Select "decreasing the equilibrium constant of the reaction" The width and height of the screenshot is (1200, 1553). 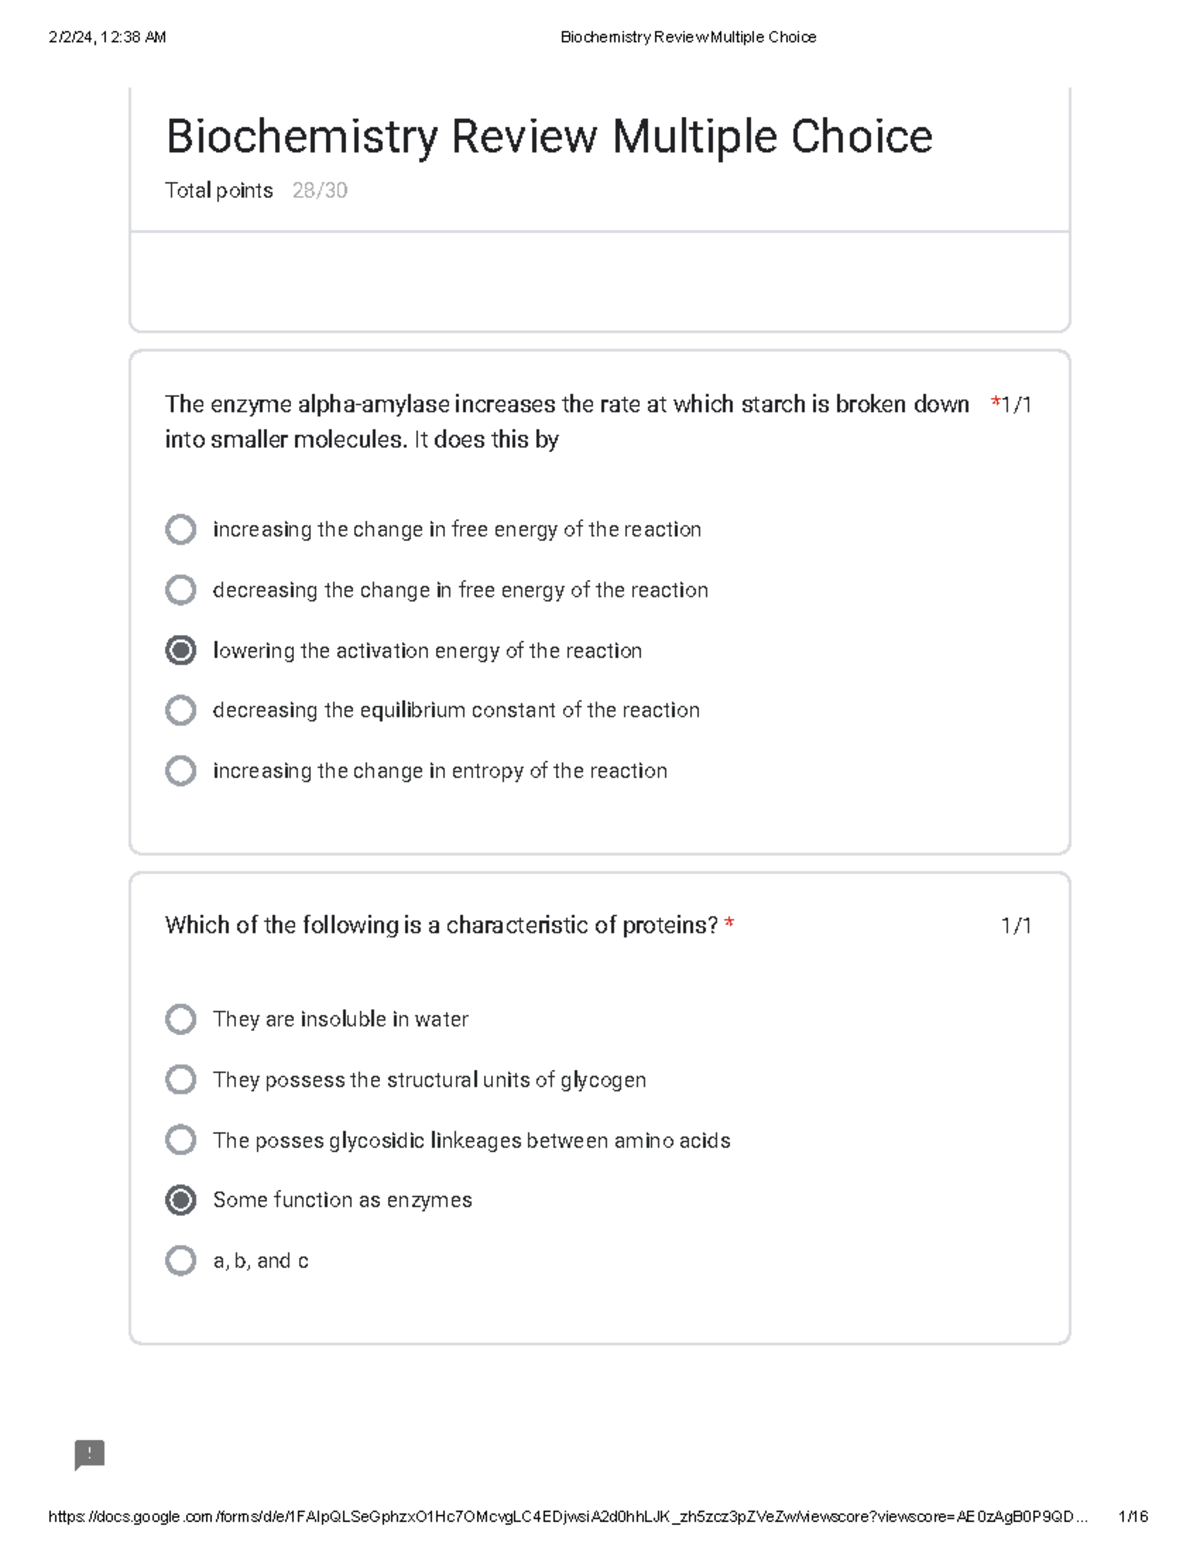coord(180,710)
